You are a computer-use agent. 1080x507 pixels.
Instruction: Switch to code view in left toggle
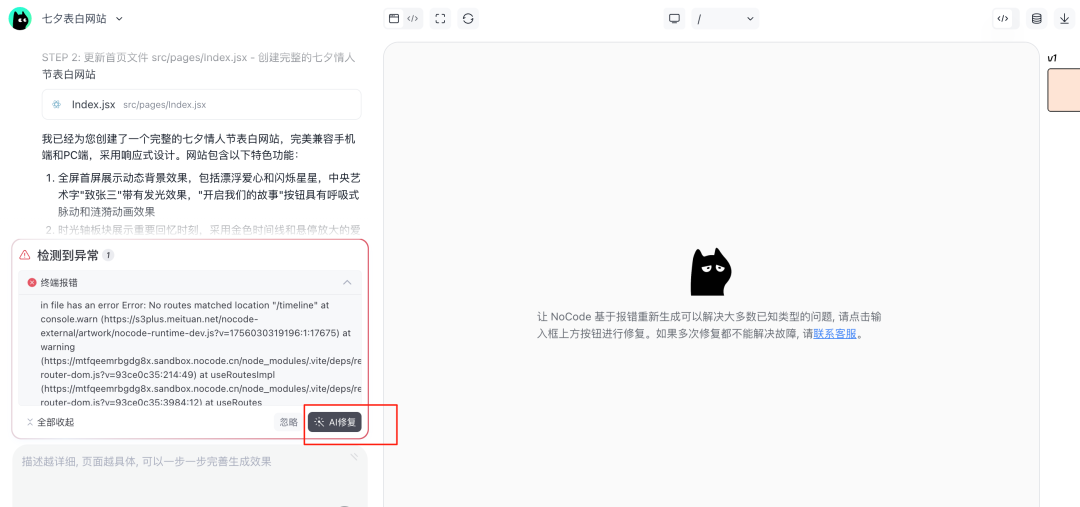coord(412,19)
